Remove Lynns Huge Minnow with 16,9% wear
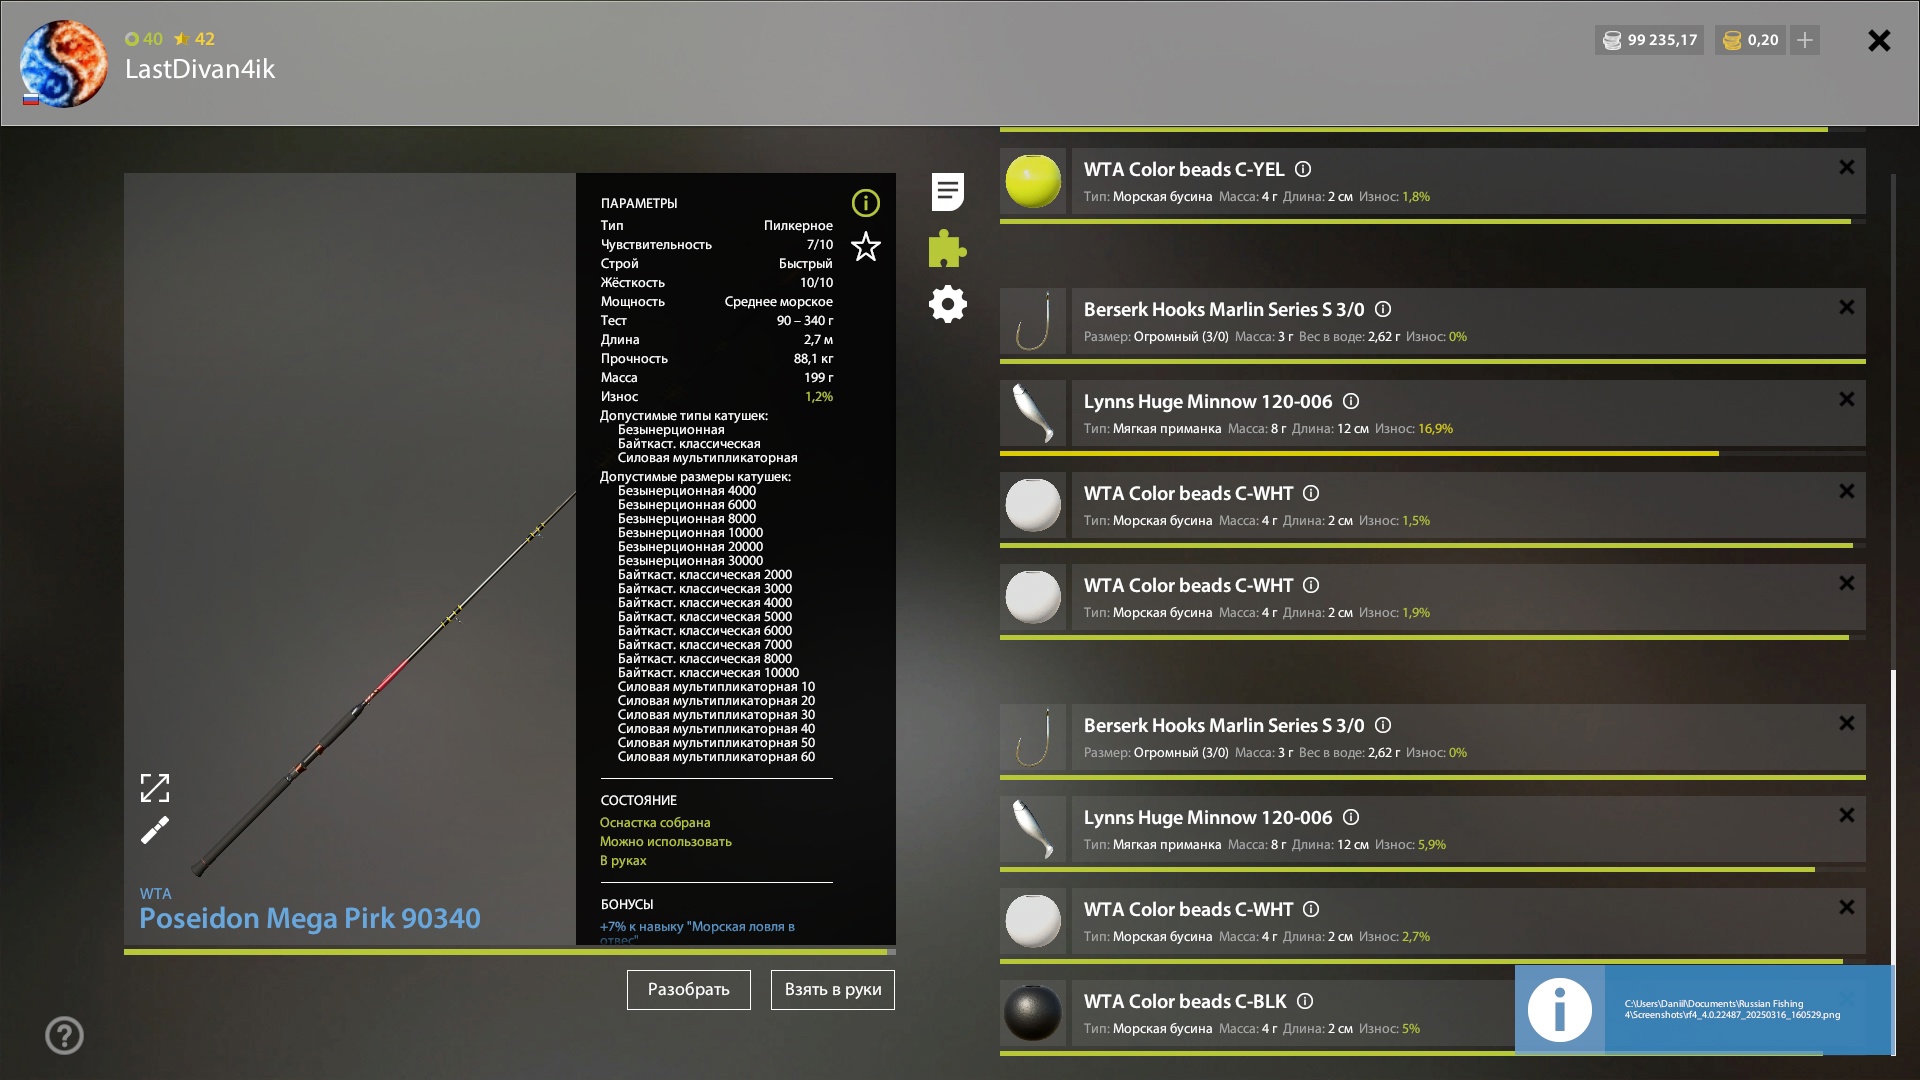This screenshot has height=1080, width=1920. point(1847,399)
